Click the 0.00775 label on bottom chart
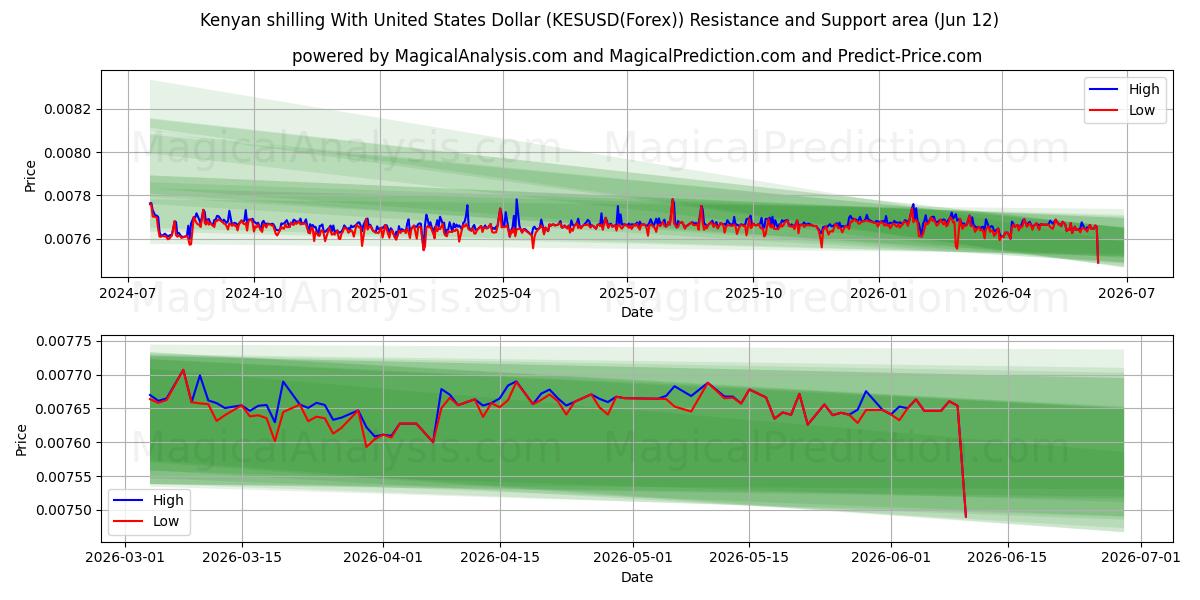The image size is (1200, 600). pyautogui.click(x=63, y=342)
